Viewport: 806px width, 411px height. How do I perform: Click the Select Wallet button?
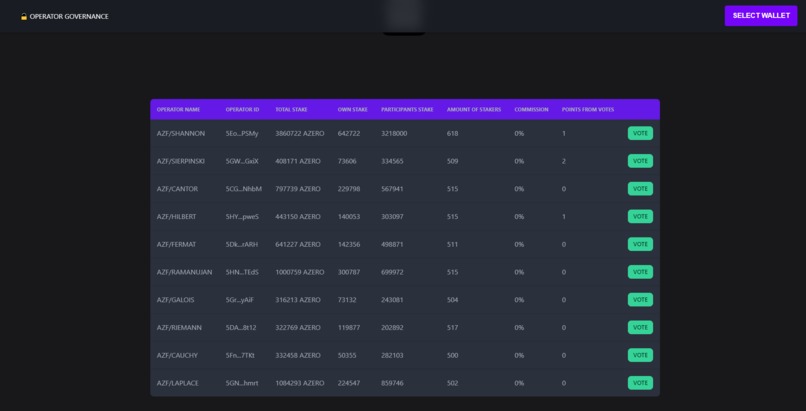pyautogui.click(x=761, y=15)
